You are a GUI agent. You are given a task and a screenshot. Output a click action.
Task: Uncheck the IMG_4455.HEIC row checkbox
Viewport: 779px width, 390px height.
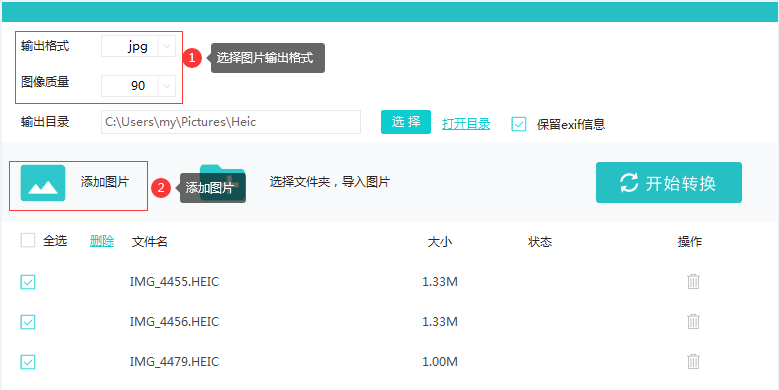pyautogui.click(x=28, y=282)
